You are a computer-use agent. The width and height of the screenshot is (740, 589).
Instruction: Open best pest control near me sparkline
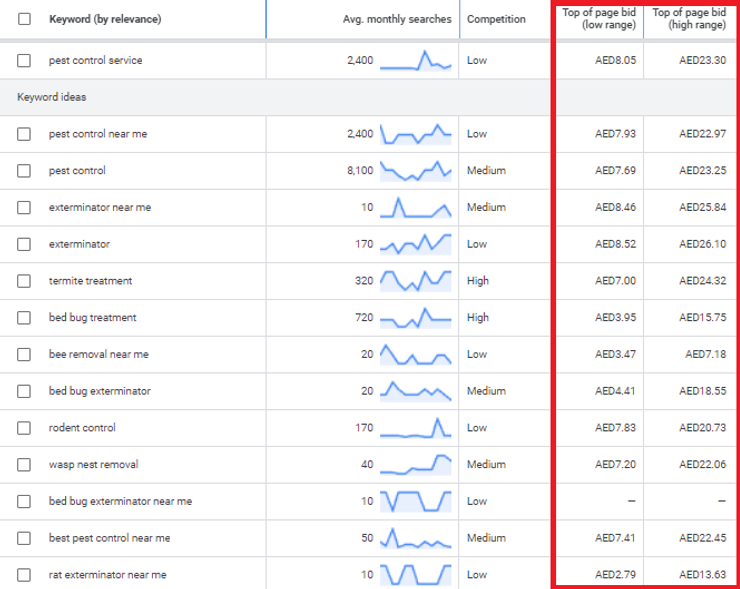[x=416, y=538]
